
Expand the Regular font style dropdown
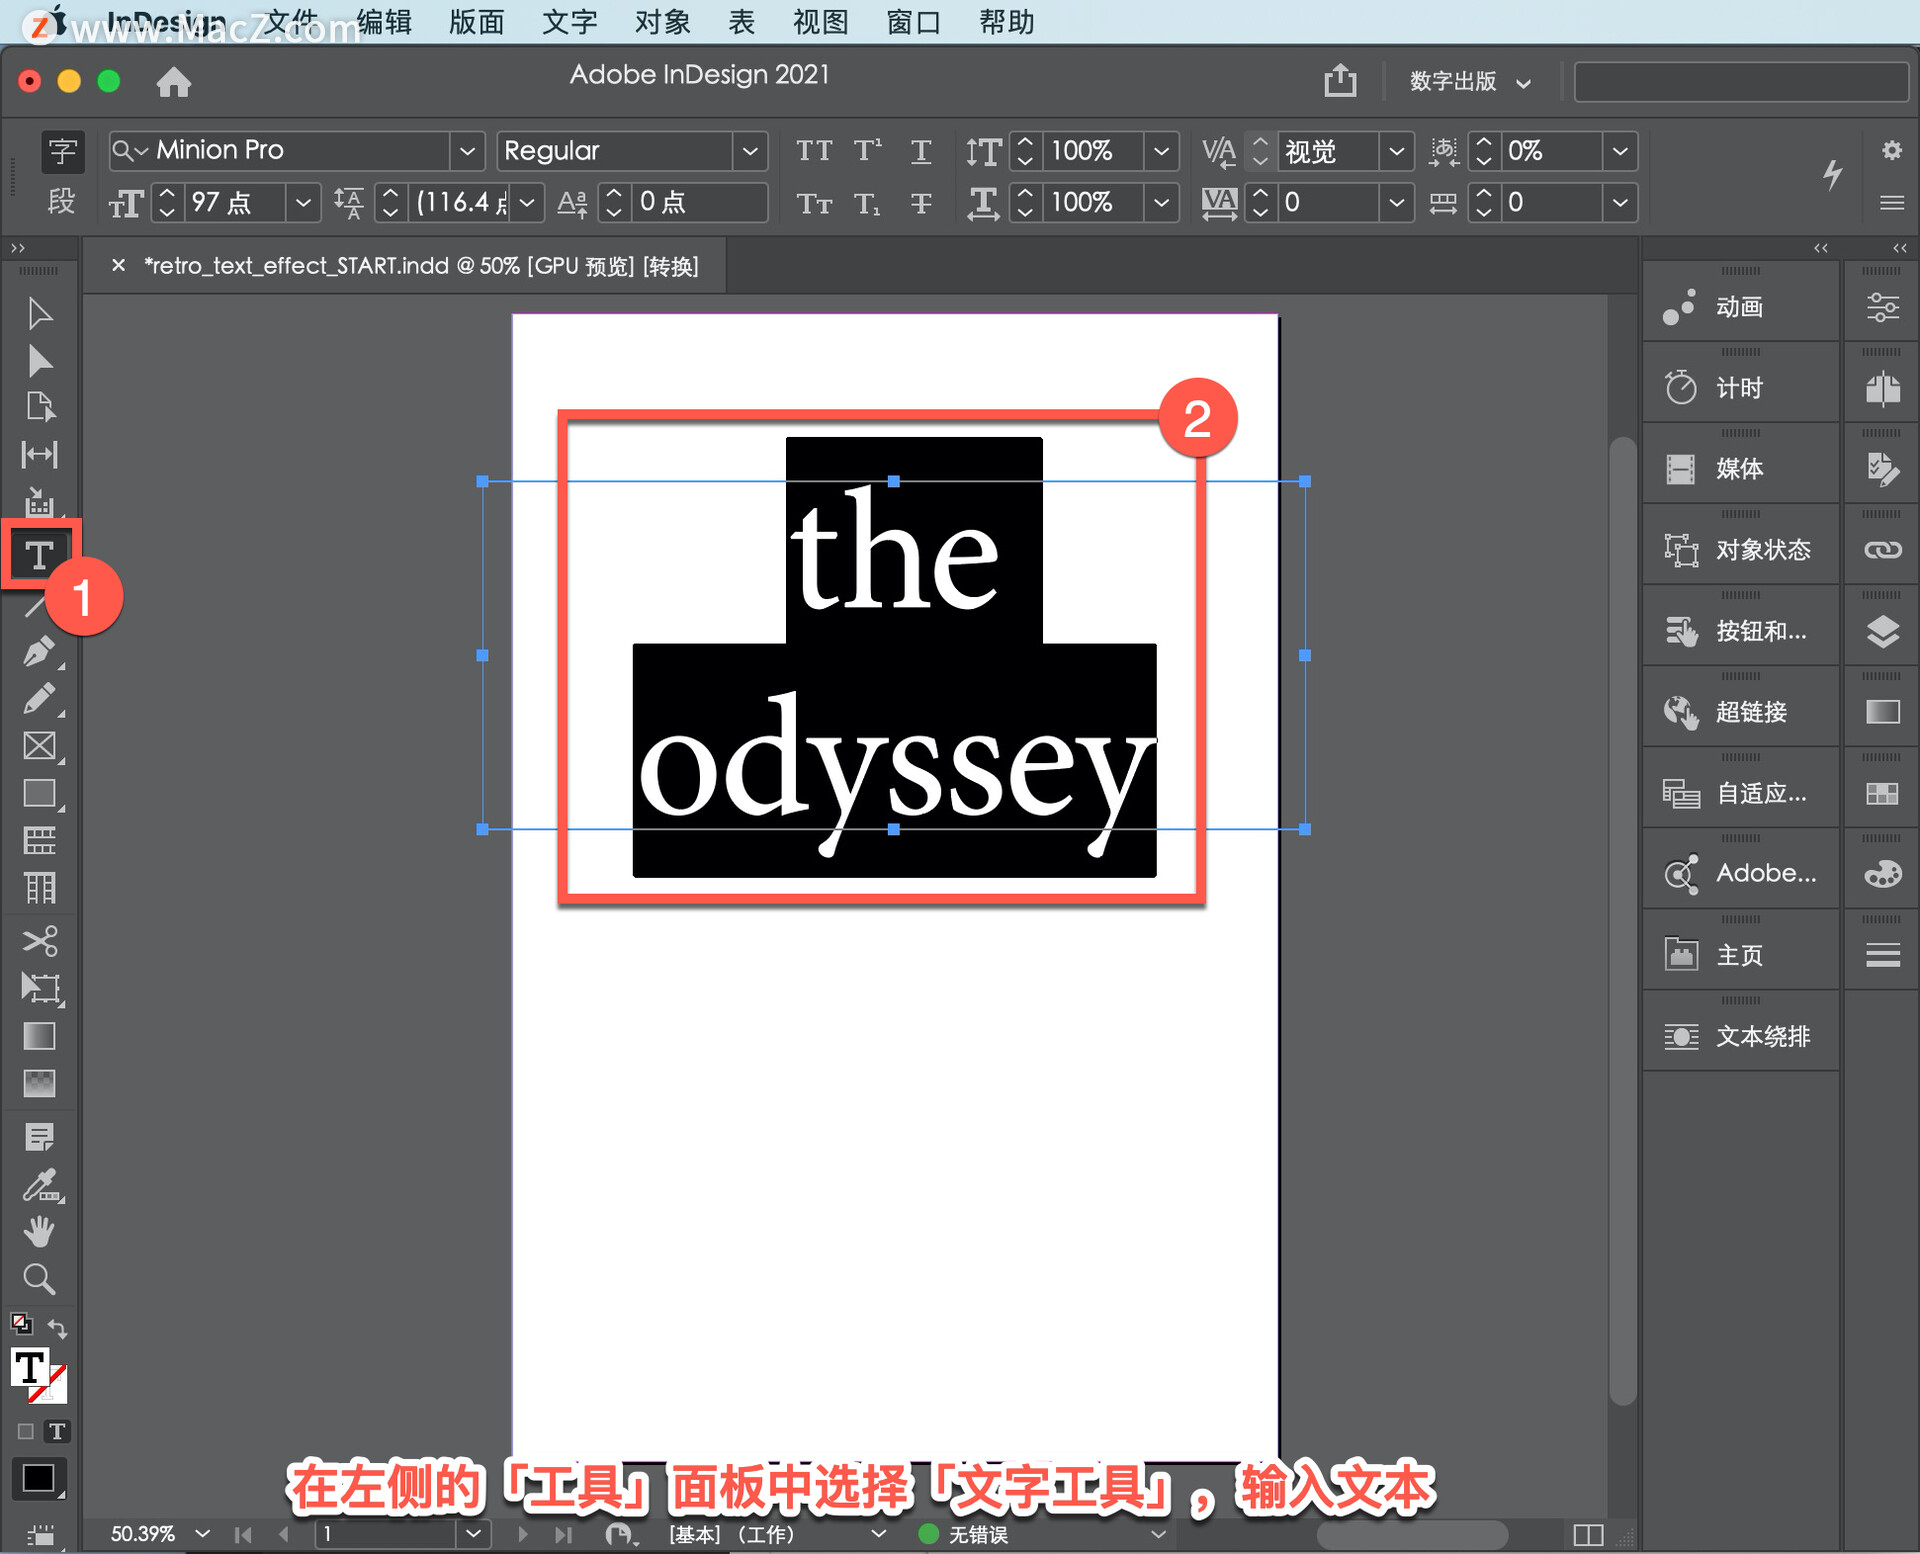(750, 151)
